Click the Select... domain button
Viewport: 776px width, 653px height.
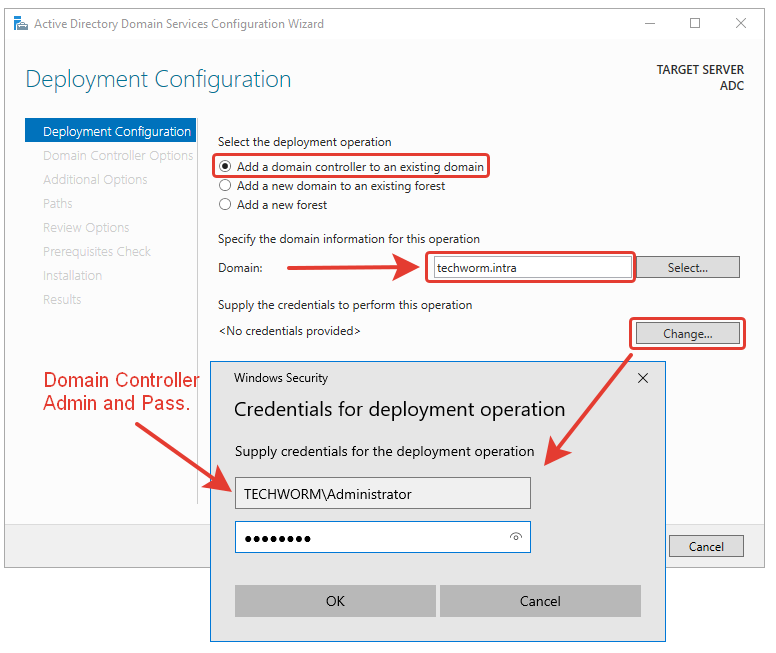687,267
